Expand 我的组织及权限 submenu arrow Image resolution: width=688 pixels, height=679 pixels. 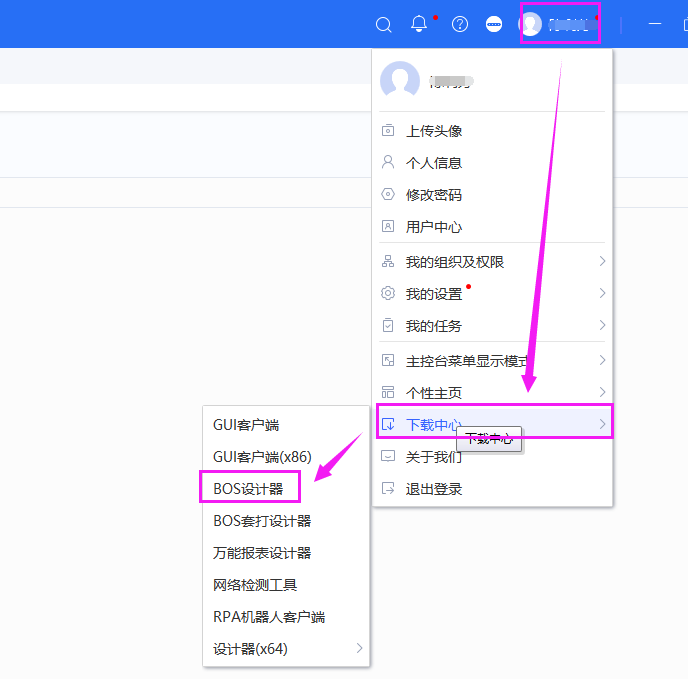602,262
